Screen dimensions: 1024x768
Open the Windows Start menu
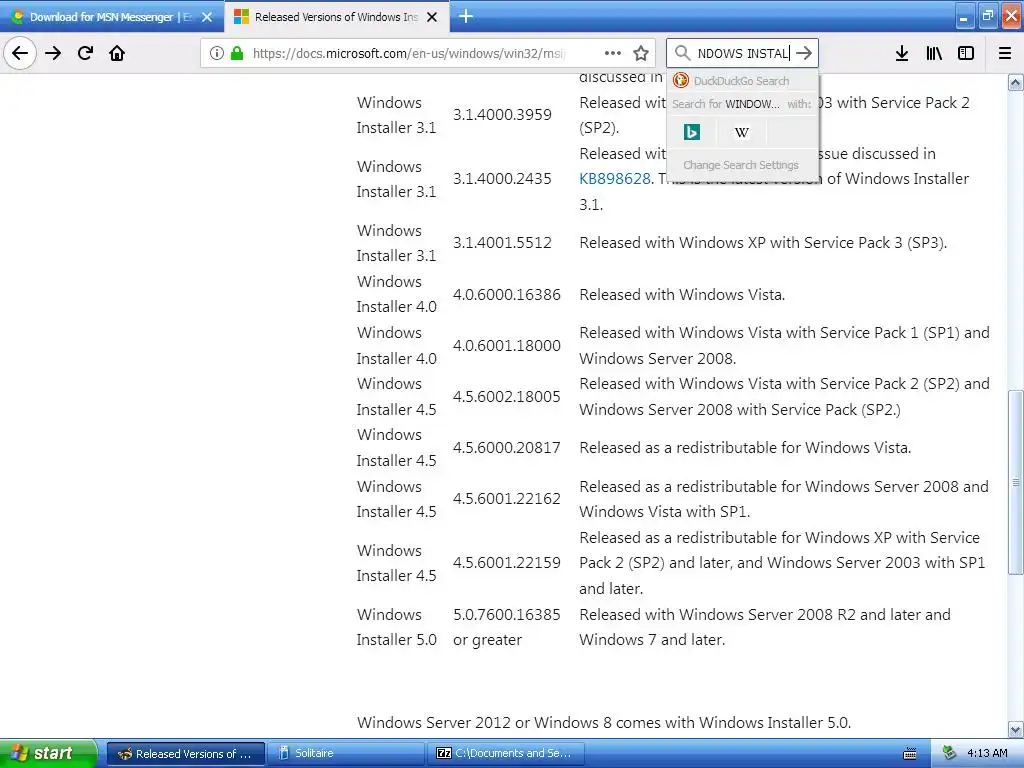(48, 753)
